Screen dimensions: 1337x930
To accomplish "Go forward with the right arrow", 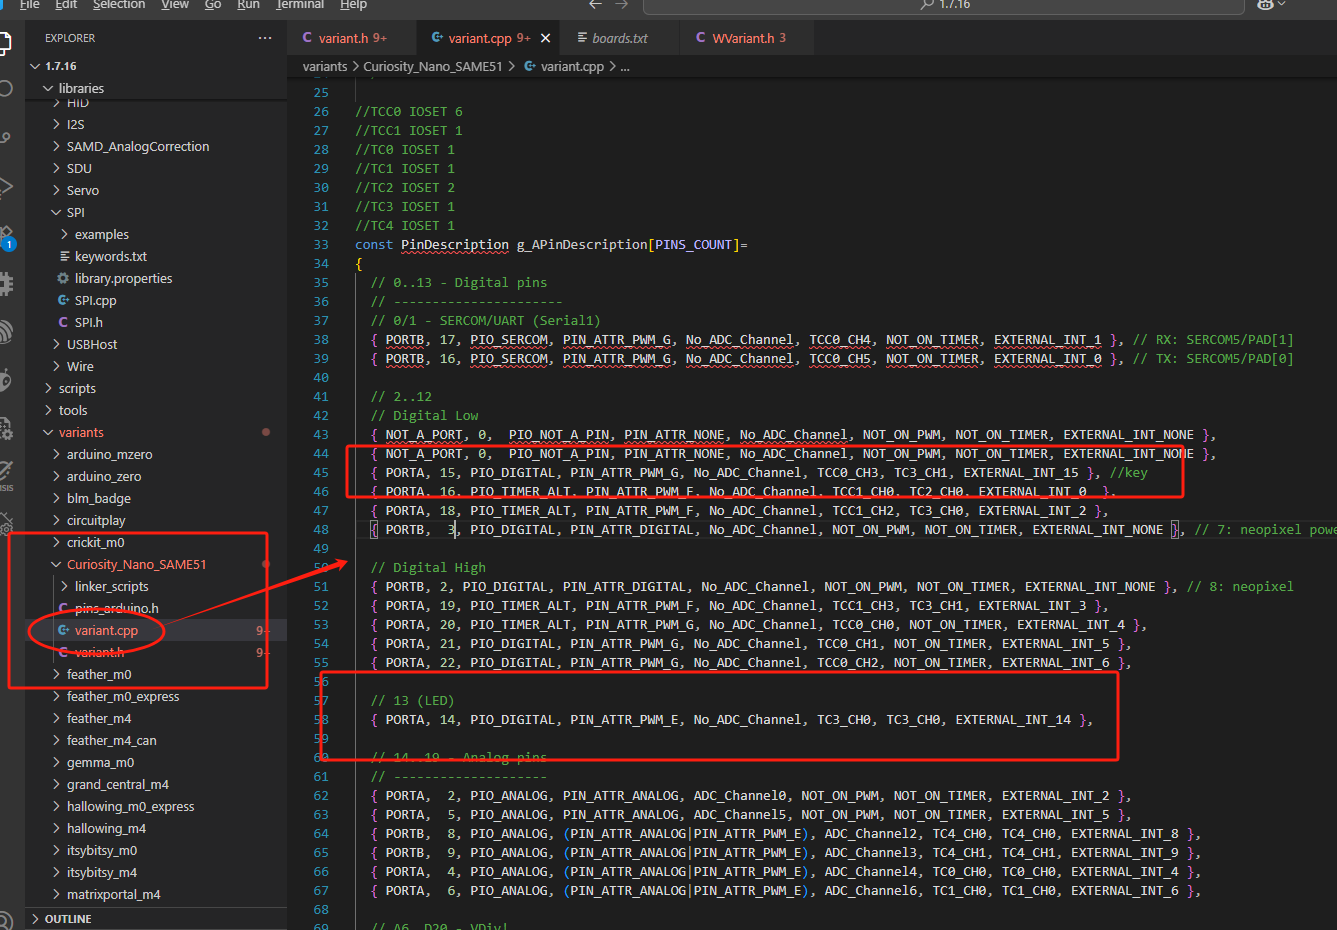I will click(622, 5).
